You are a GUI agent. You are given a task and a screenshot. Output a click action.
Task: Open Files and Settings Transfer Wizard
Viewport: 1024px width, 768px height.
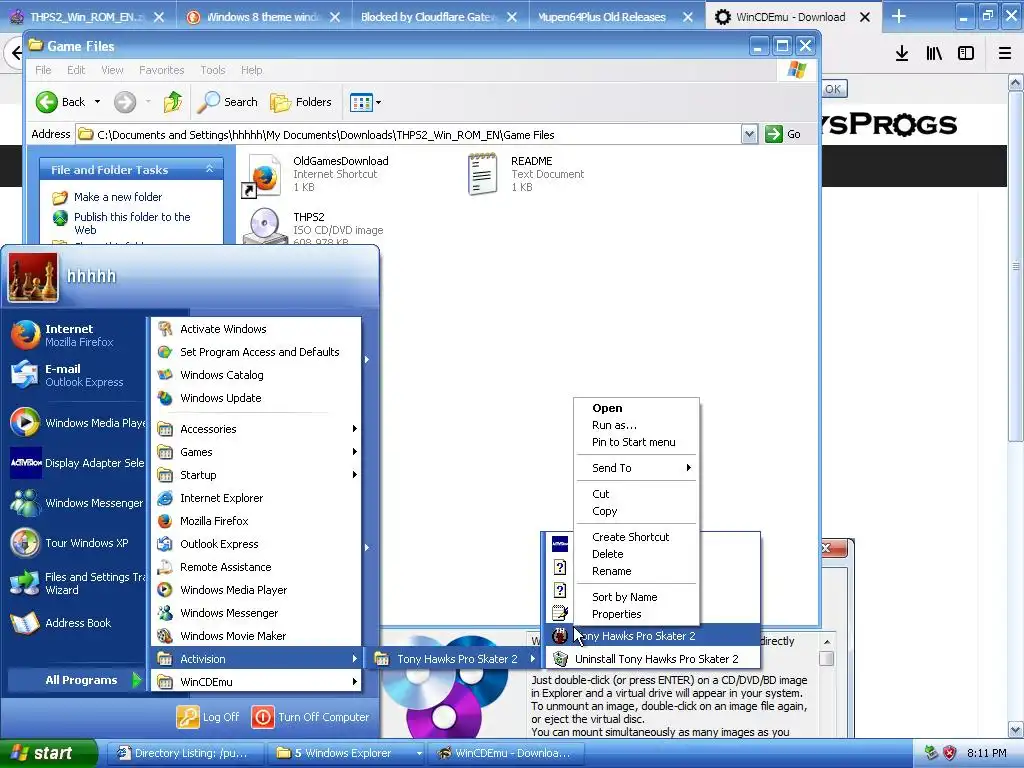(76, 583)
